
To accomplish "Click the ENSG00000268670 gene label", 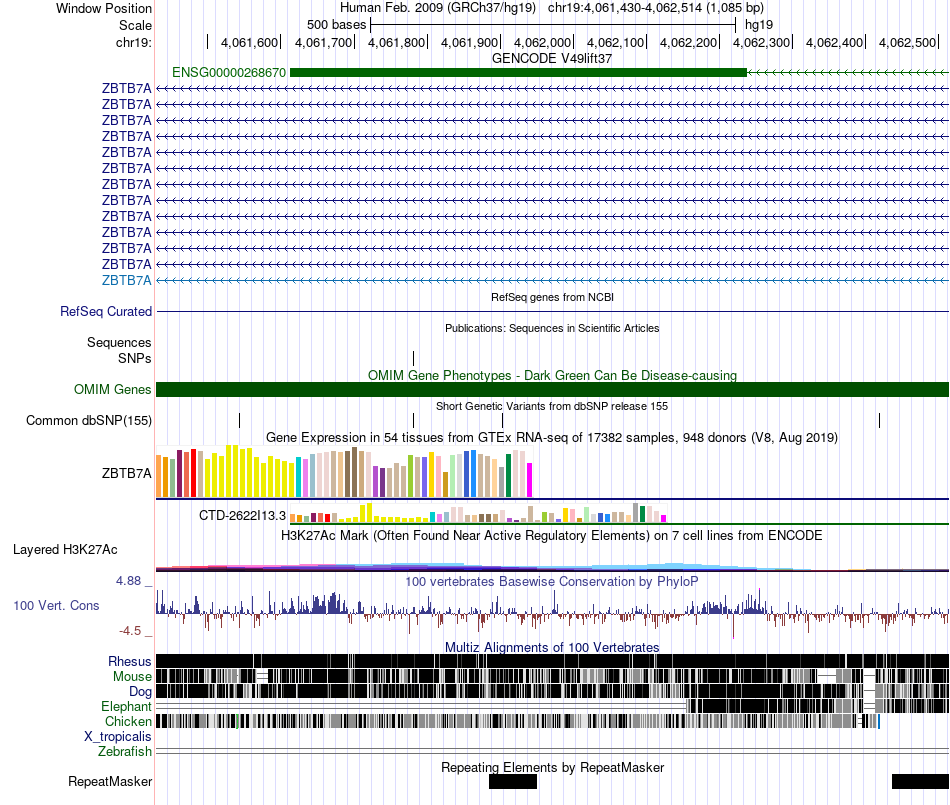I will click(x=229, y=73).
